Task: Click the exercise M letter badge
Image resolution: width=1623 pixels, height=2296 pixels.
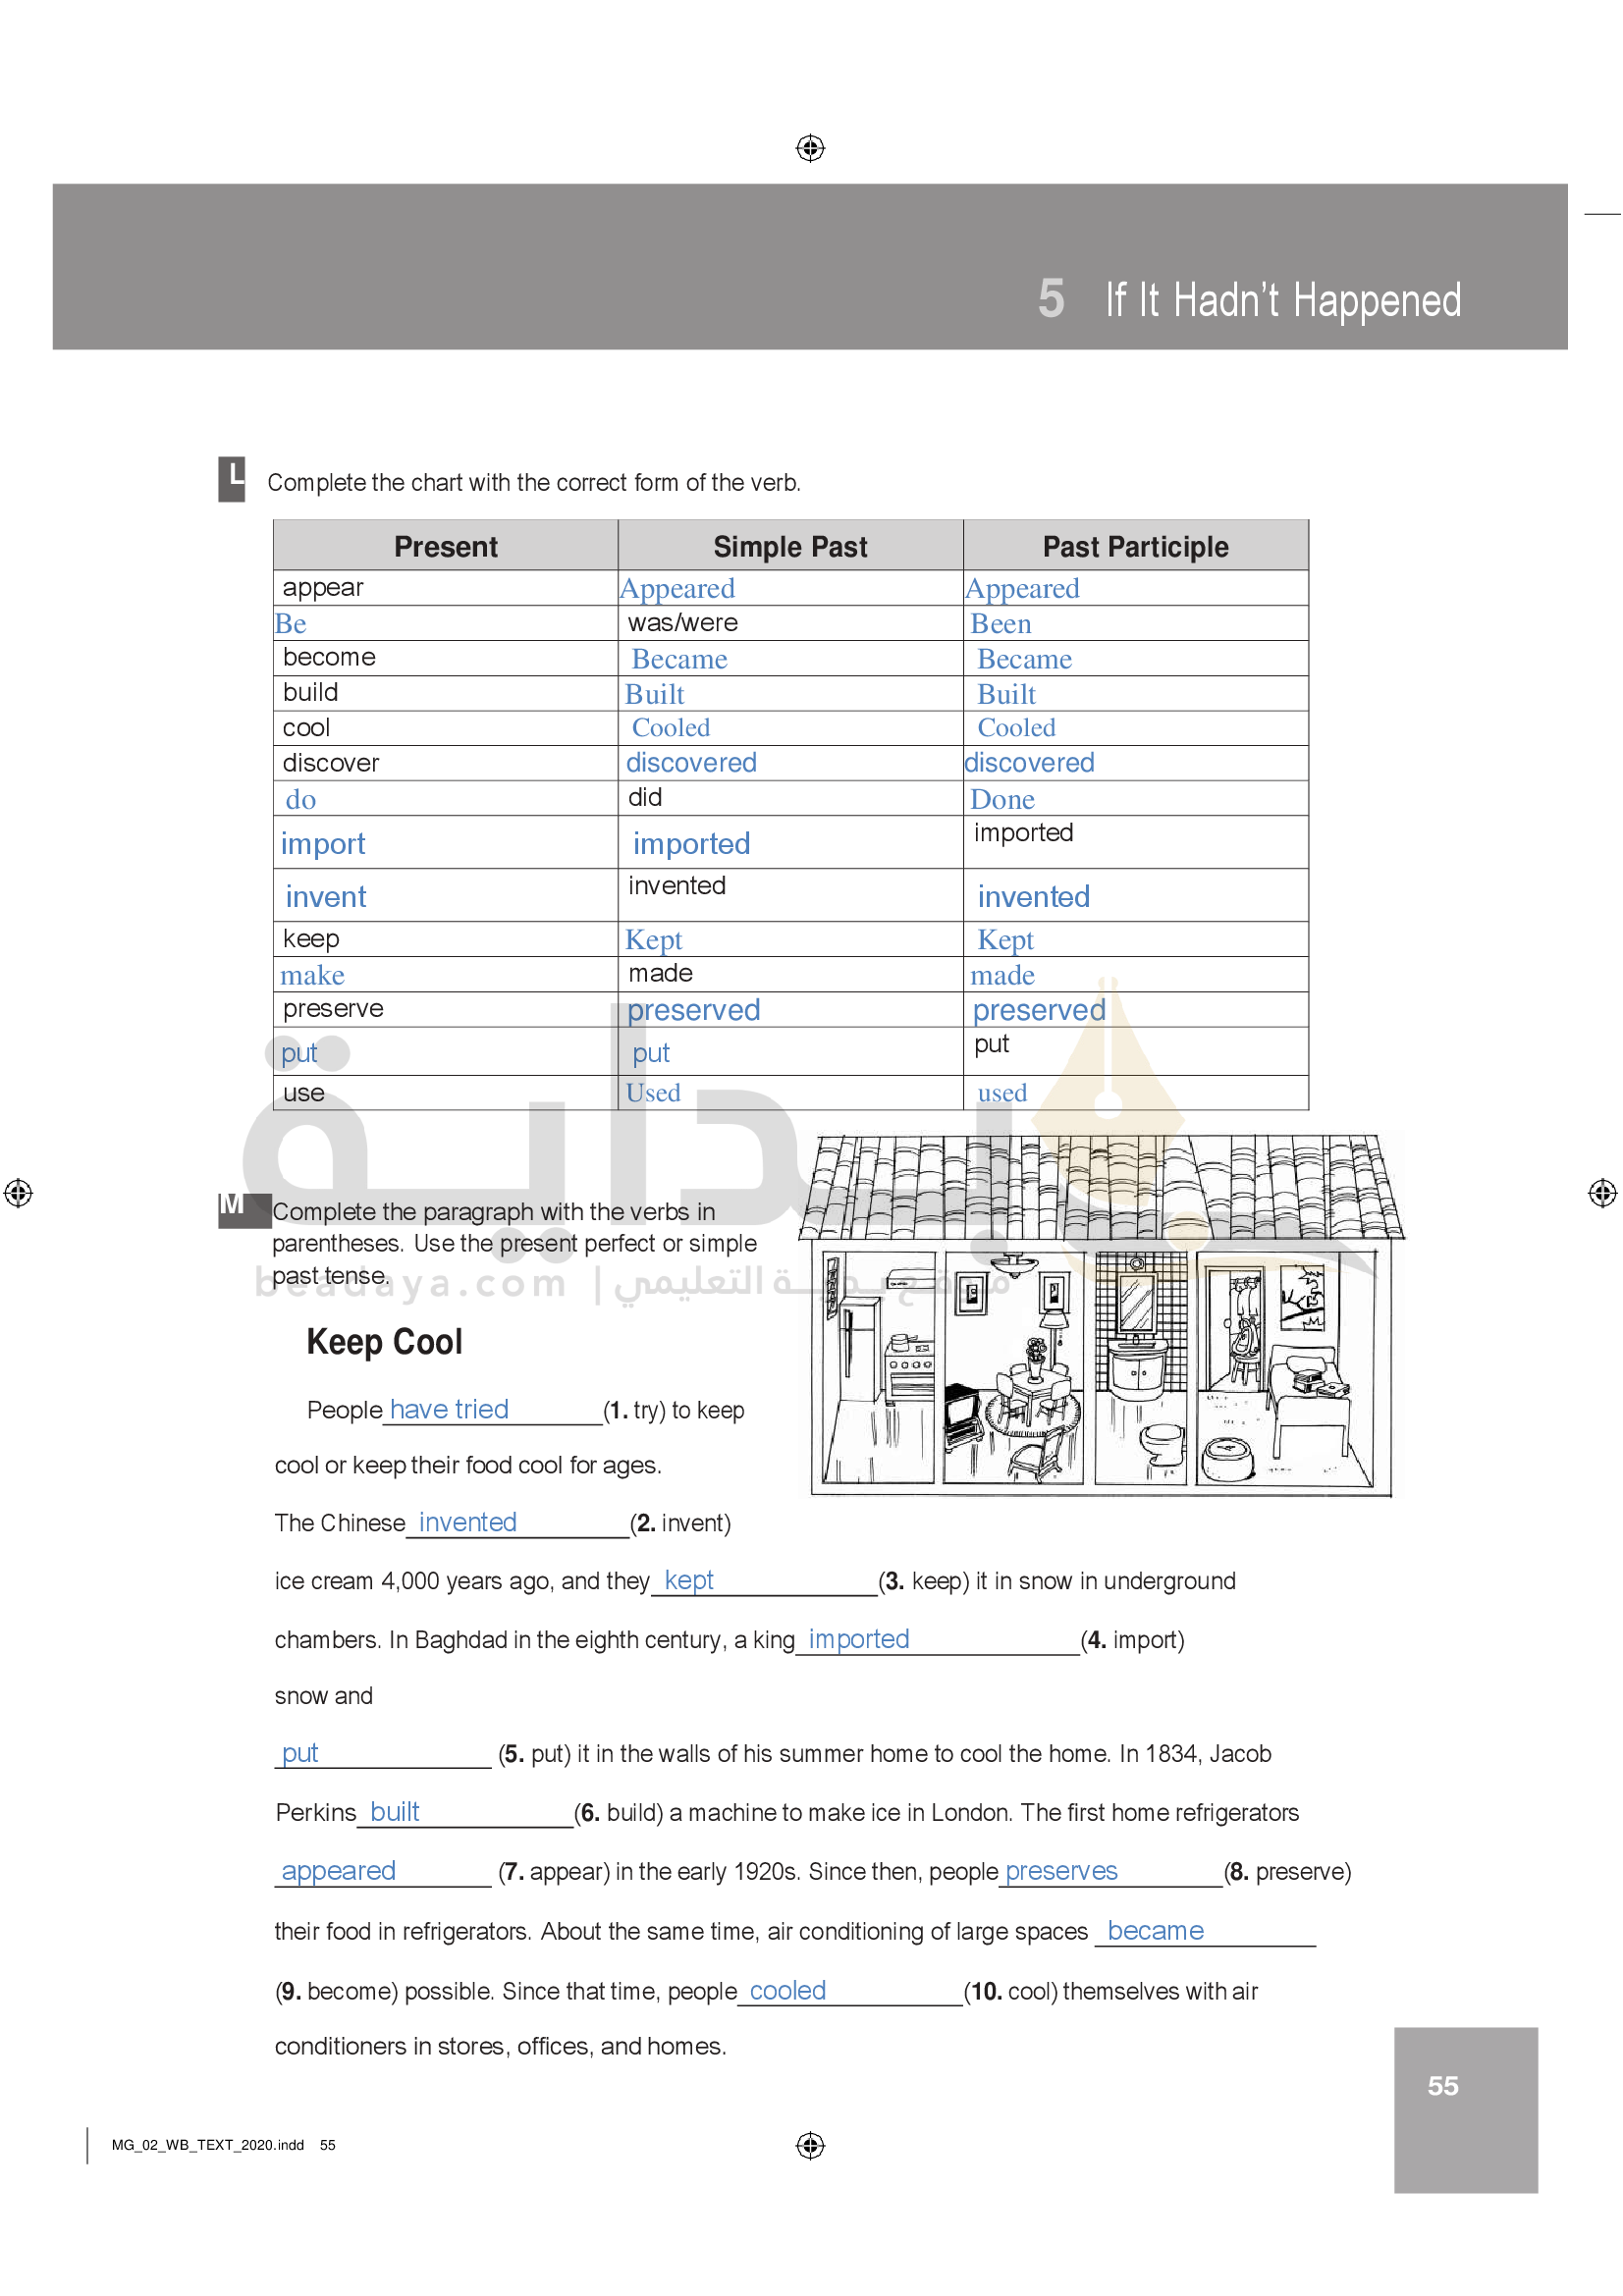Action: [x=233, y=1208]
